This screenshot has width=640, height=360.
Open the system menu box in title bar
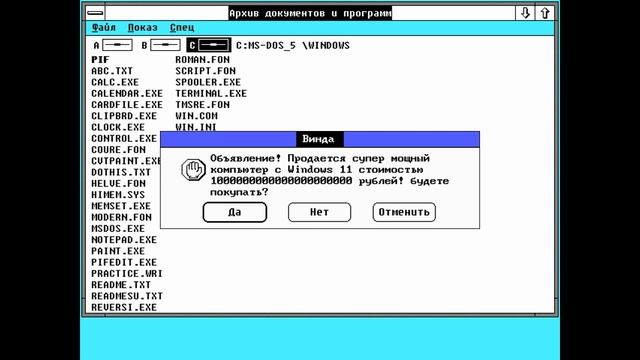tap(95, 13)
